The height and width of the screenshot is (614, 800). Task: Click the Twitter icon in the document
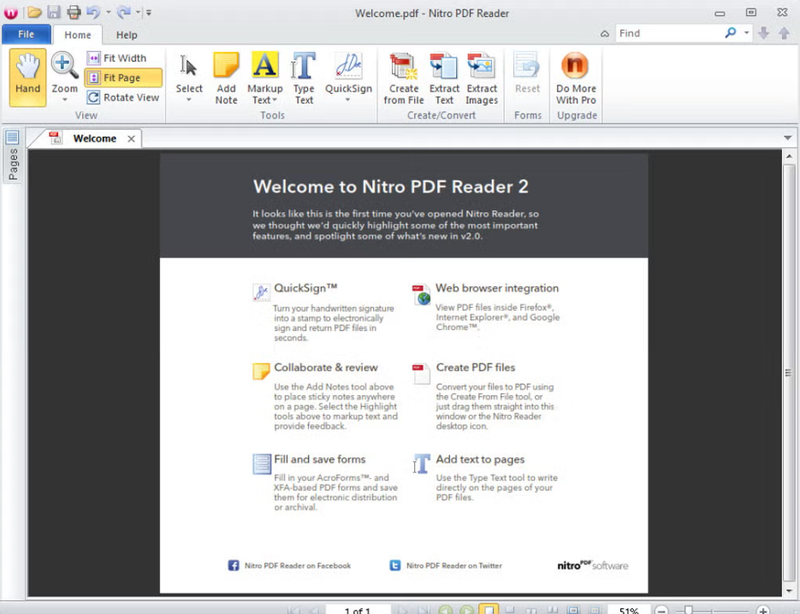click(x=395, y=566)
